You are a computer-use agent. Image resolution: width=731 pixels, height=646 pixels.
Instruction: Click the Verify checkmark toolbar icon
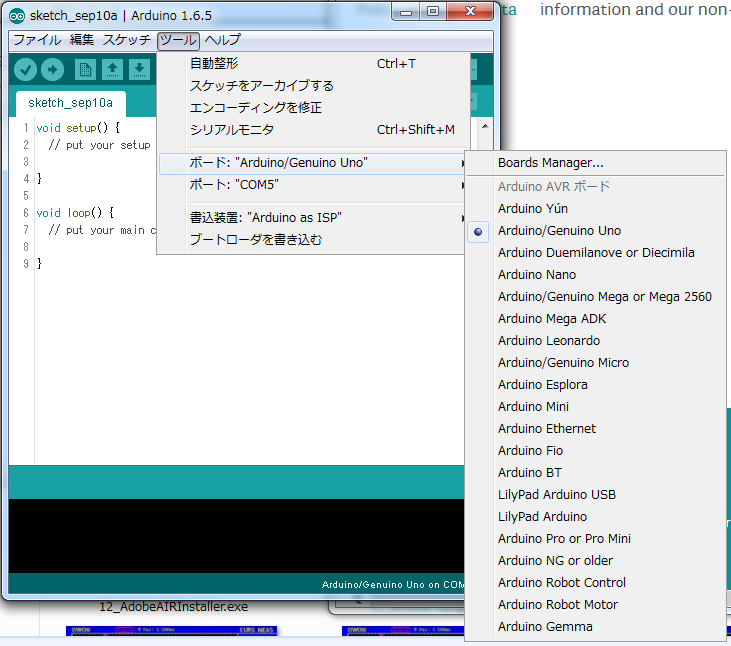25,70
